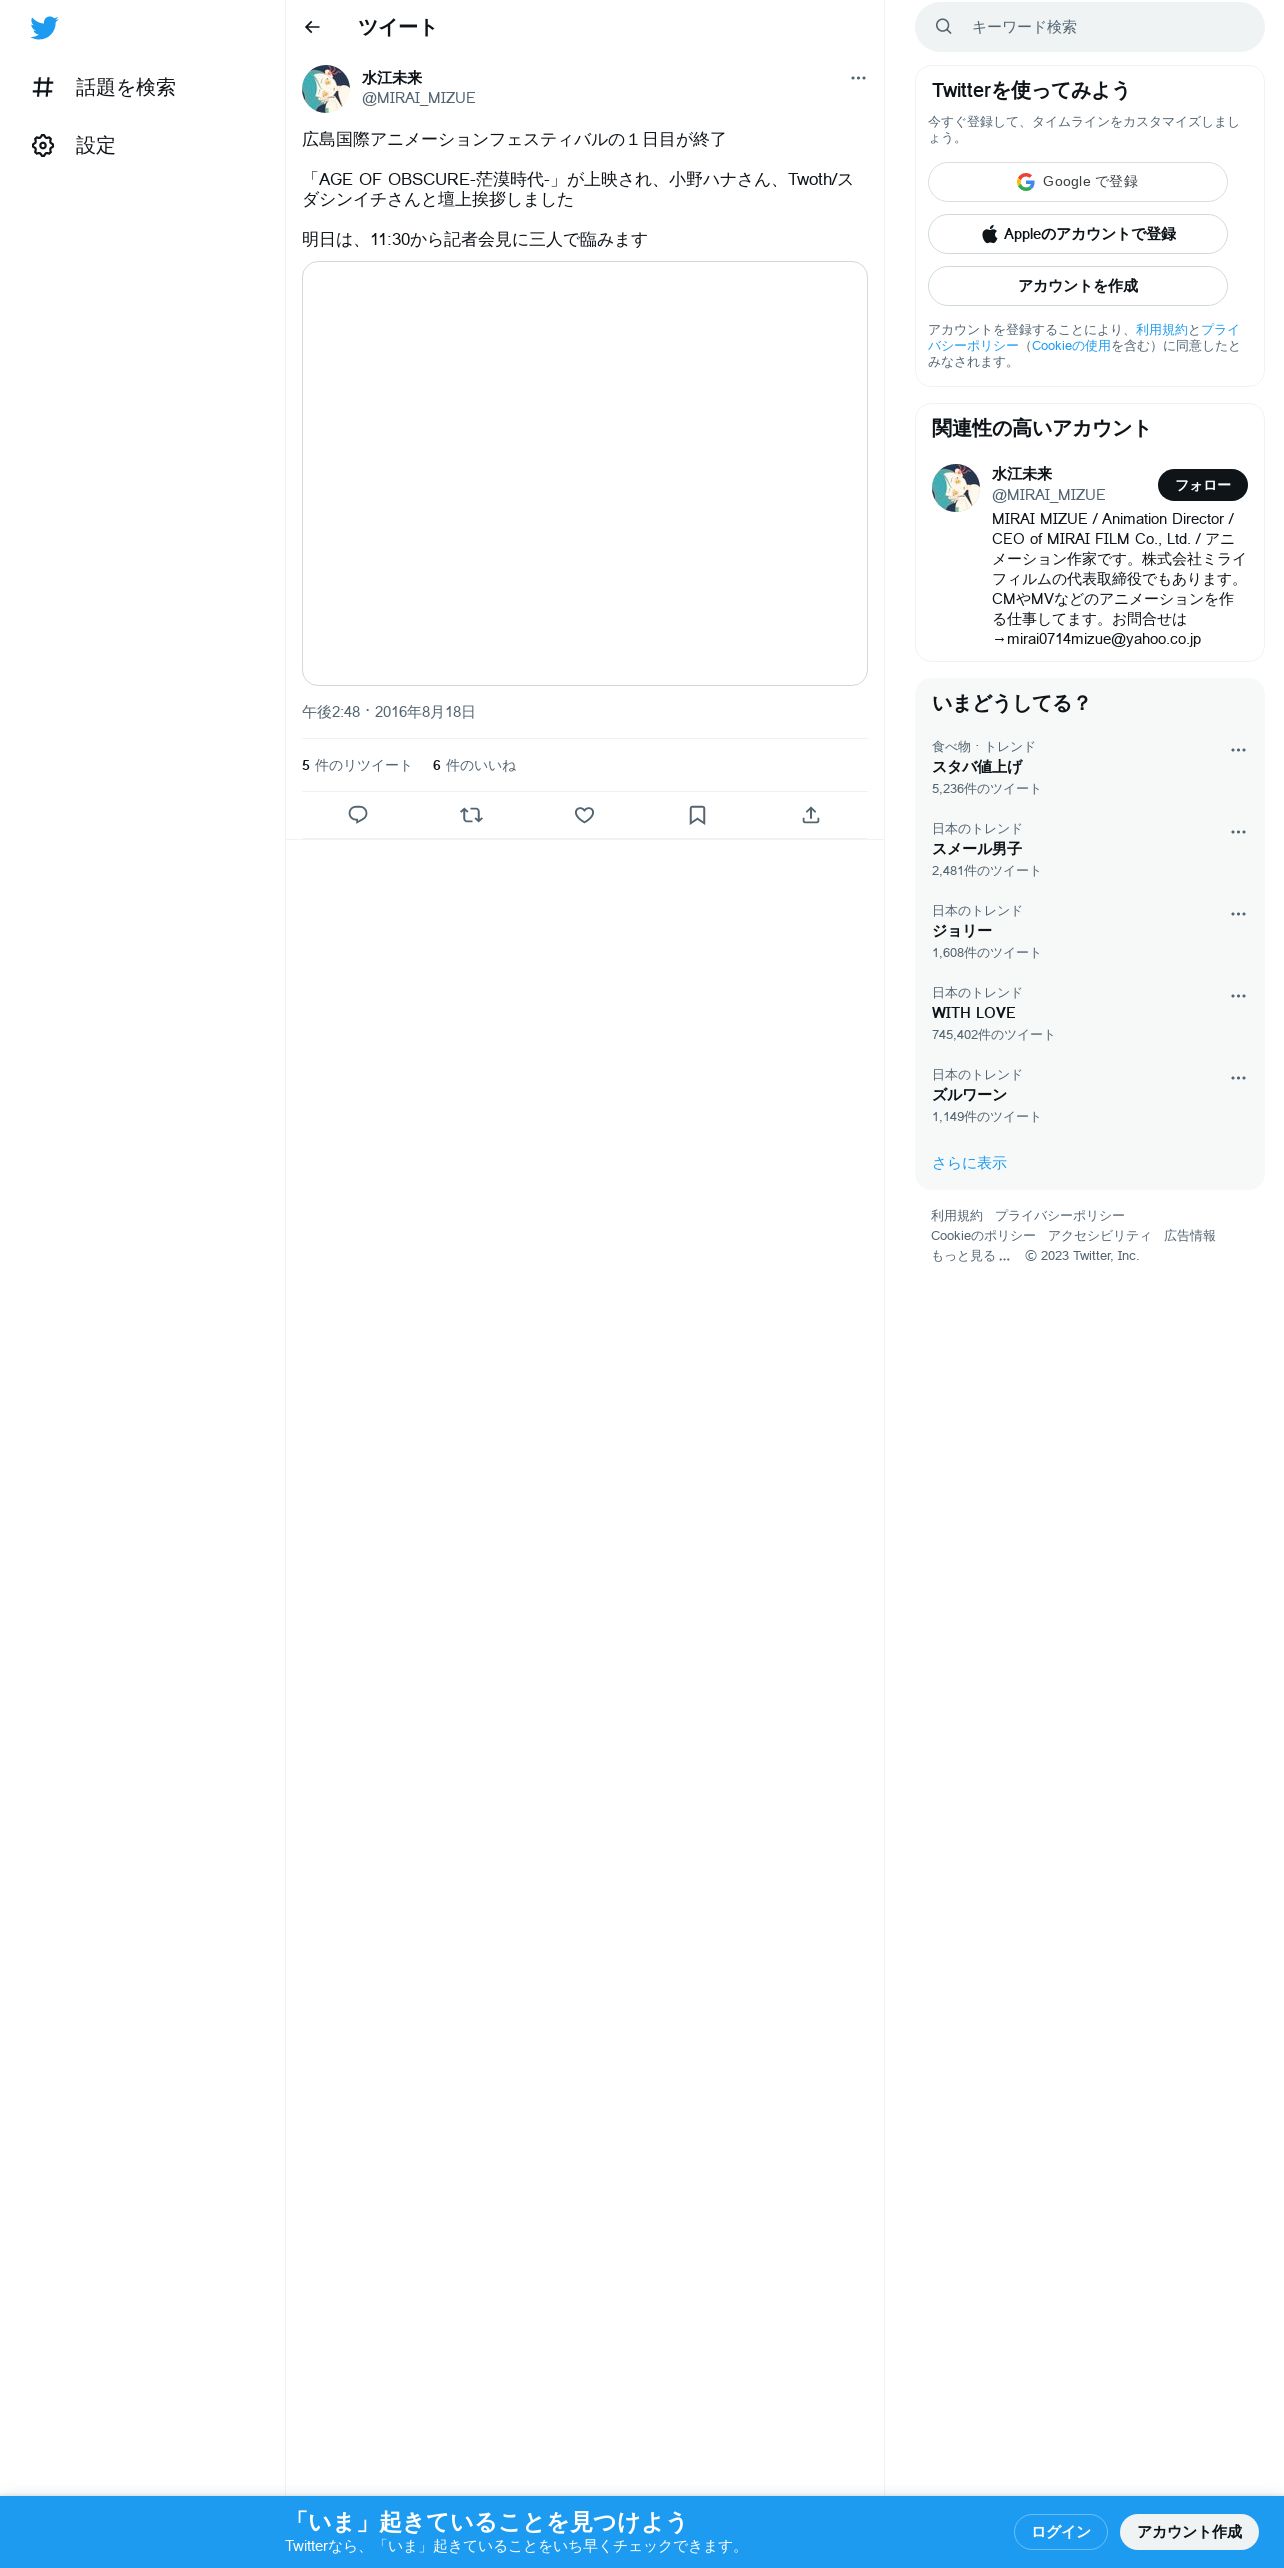Click the bookmark icon
This screenshot has height=2568, width=1284.
(x=698, y=815)
